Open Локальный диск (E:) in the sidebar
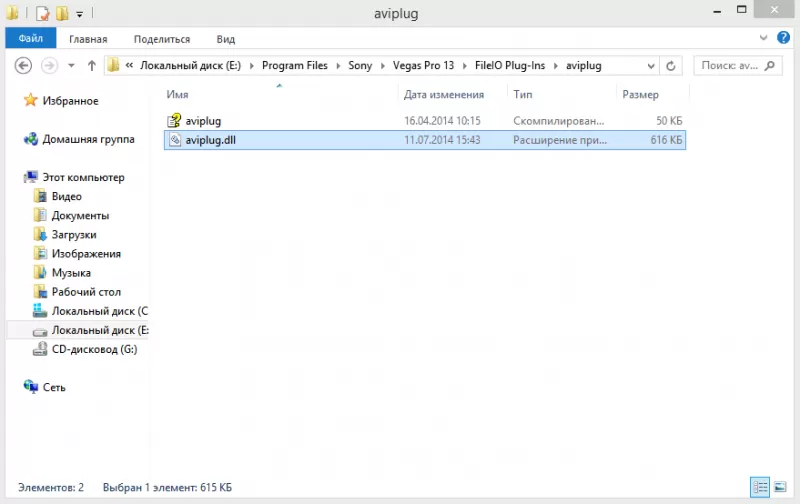Screen dimensions: 800x504 100,331
